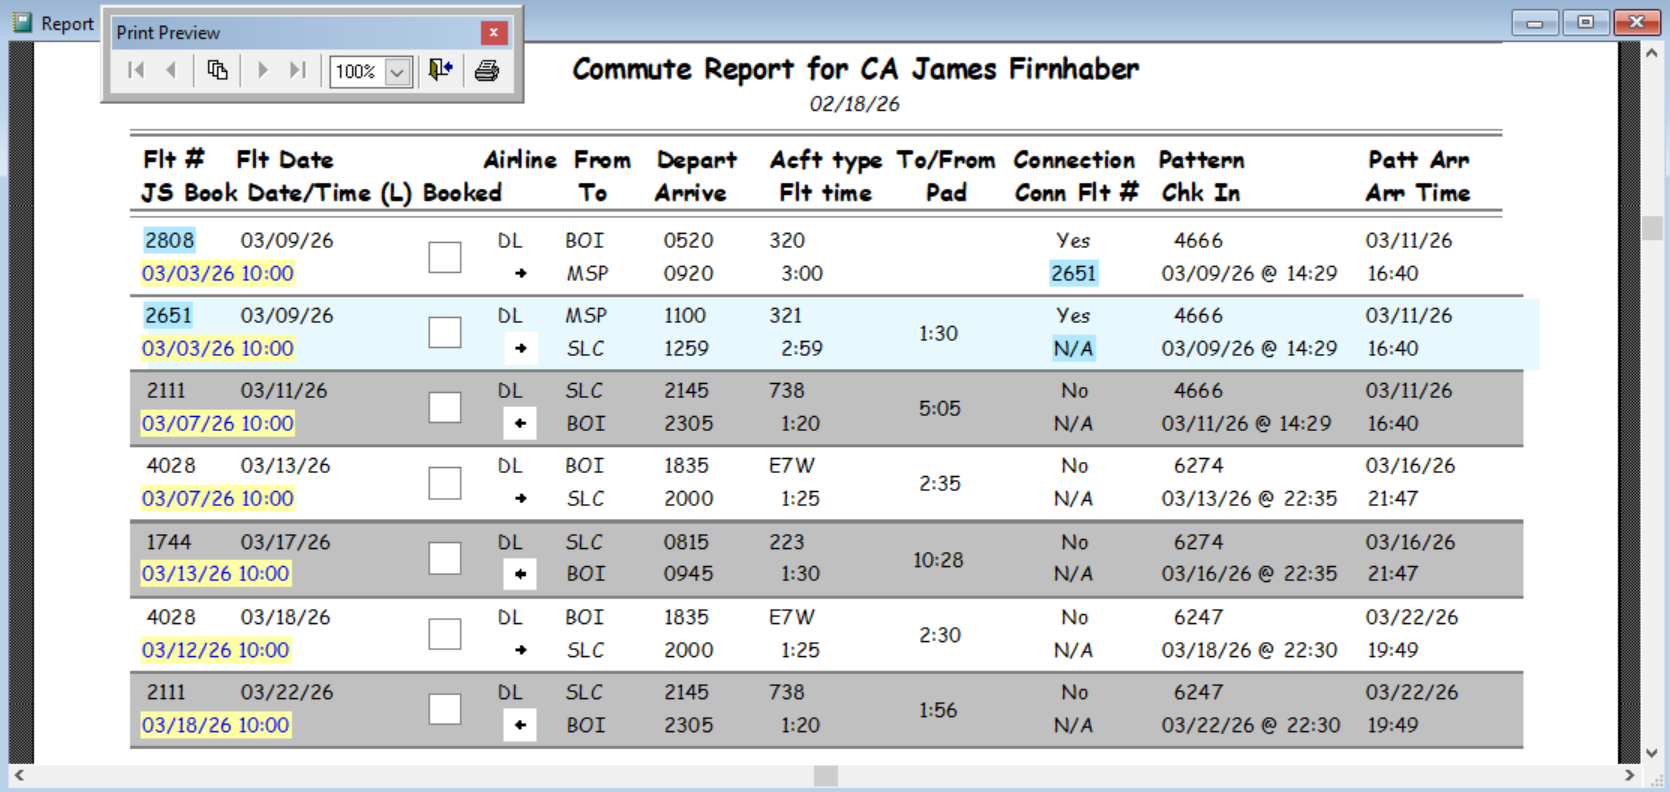Screen dimensions: 1670x792
Task: Go to previous page in Print Preview
Action: (172, 70)
